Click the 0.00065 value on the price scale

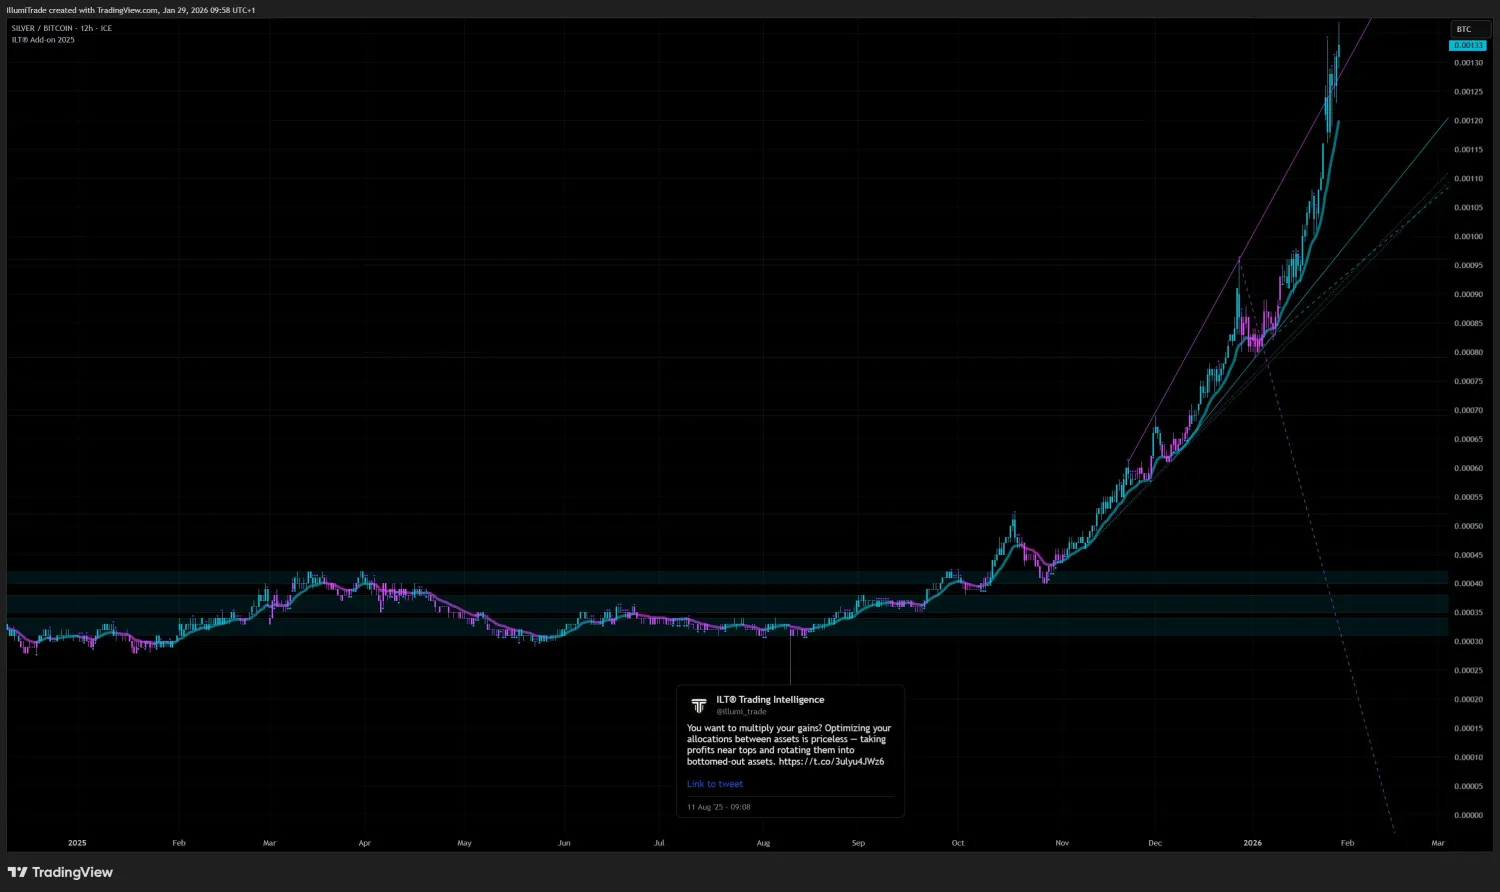click(1466, 438)
